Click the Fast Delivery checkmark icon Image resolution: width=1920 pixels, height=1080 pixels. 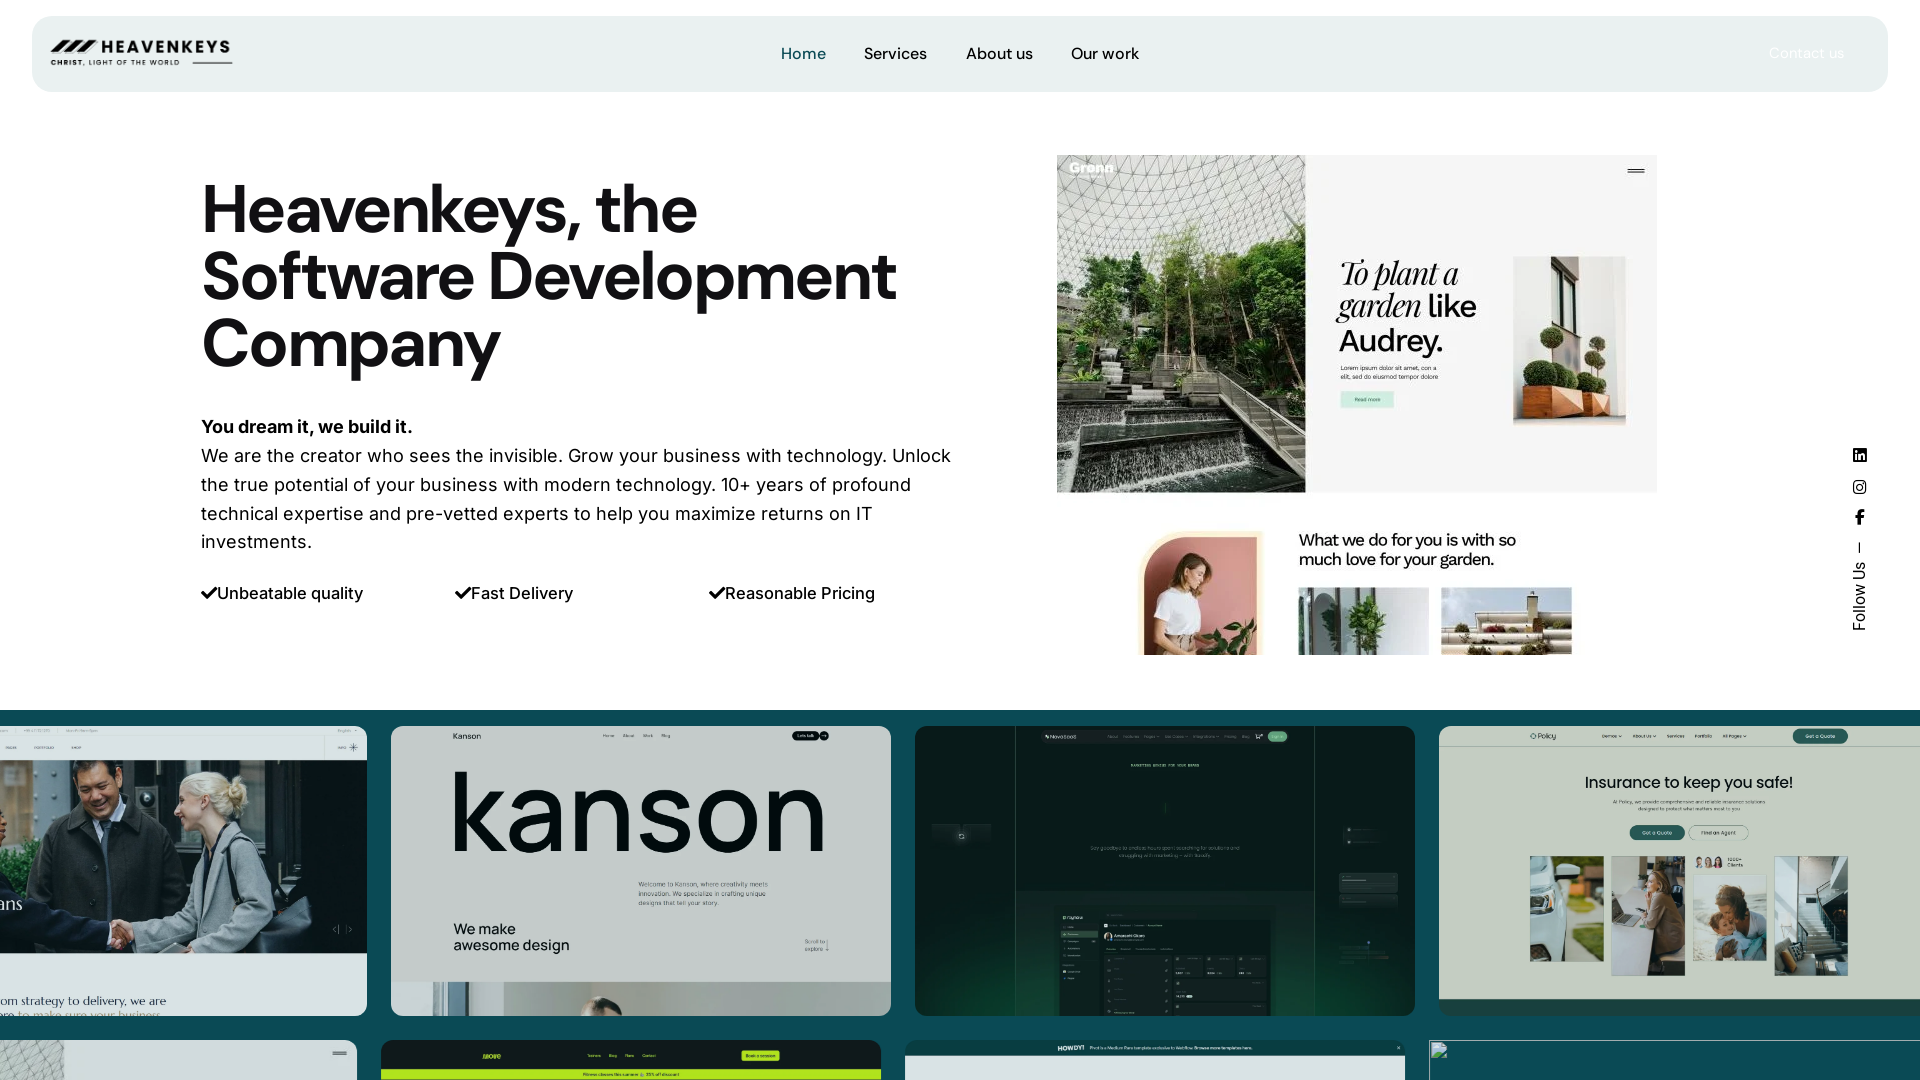pyautogui.click(x=462, y=593)
